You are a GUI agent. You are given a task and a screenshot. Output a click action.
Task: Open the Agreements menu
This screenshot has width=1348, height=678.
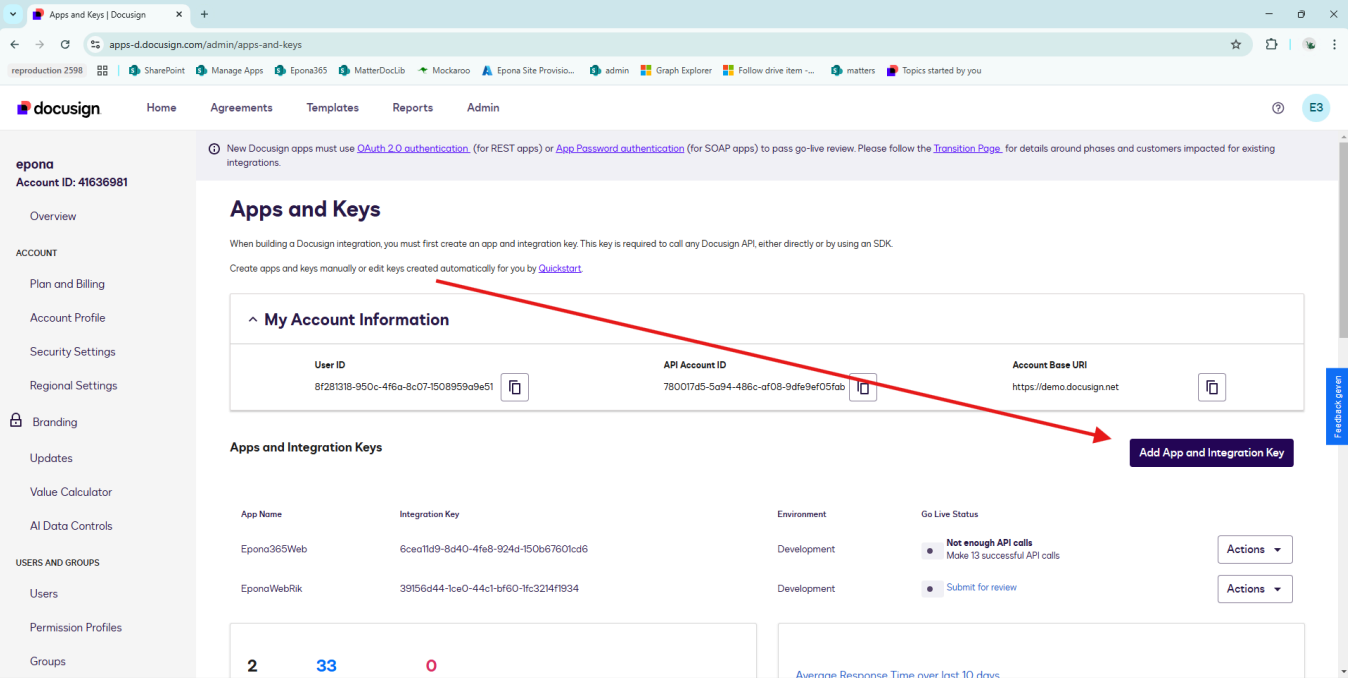pyautogui.click(x=241, y=108)
